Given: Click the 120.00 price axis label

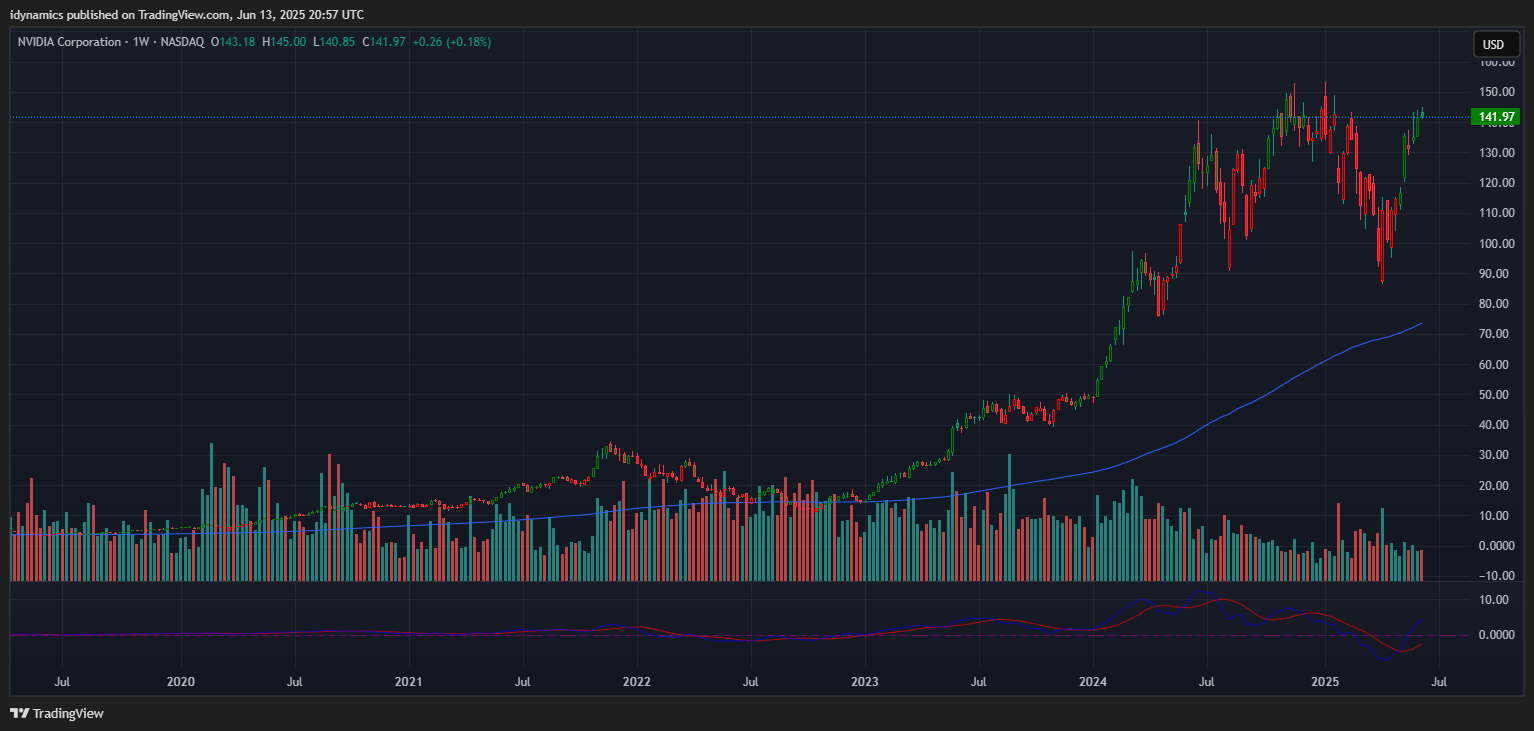Looking at the screenshot, I should tap(1496, 183).
